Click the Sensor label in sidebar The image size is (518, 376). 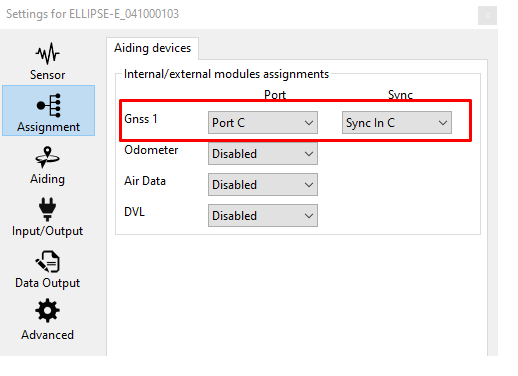coord(48,75)
